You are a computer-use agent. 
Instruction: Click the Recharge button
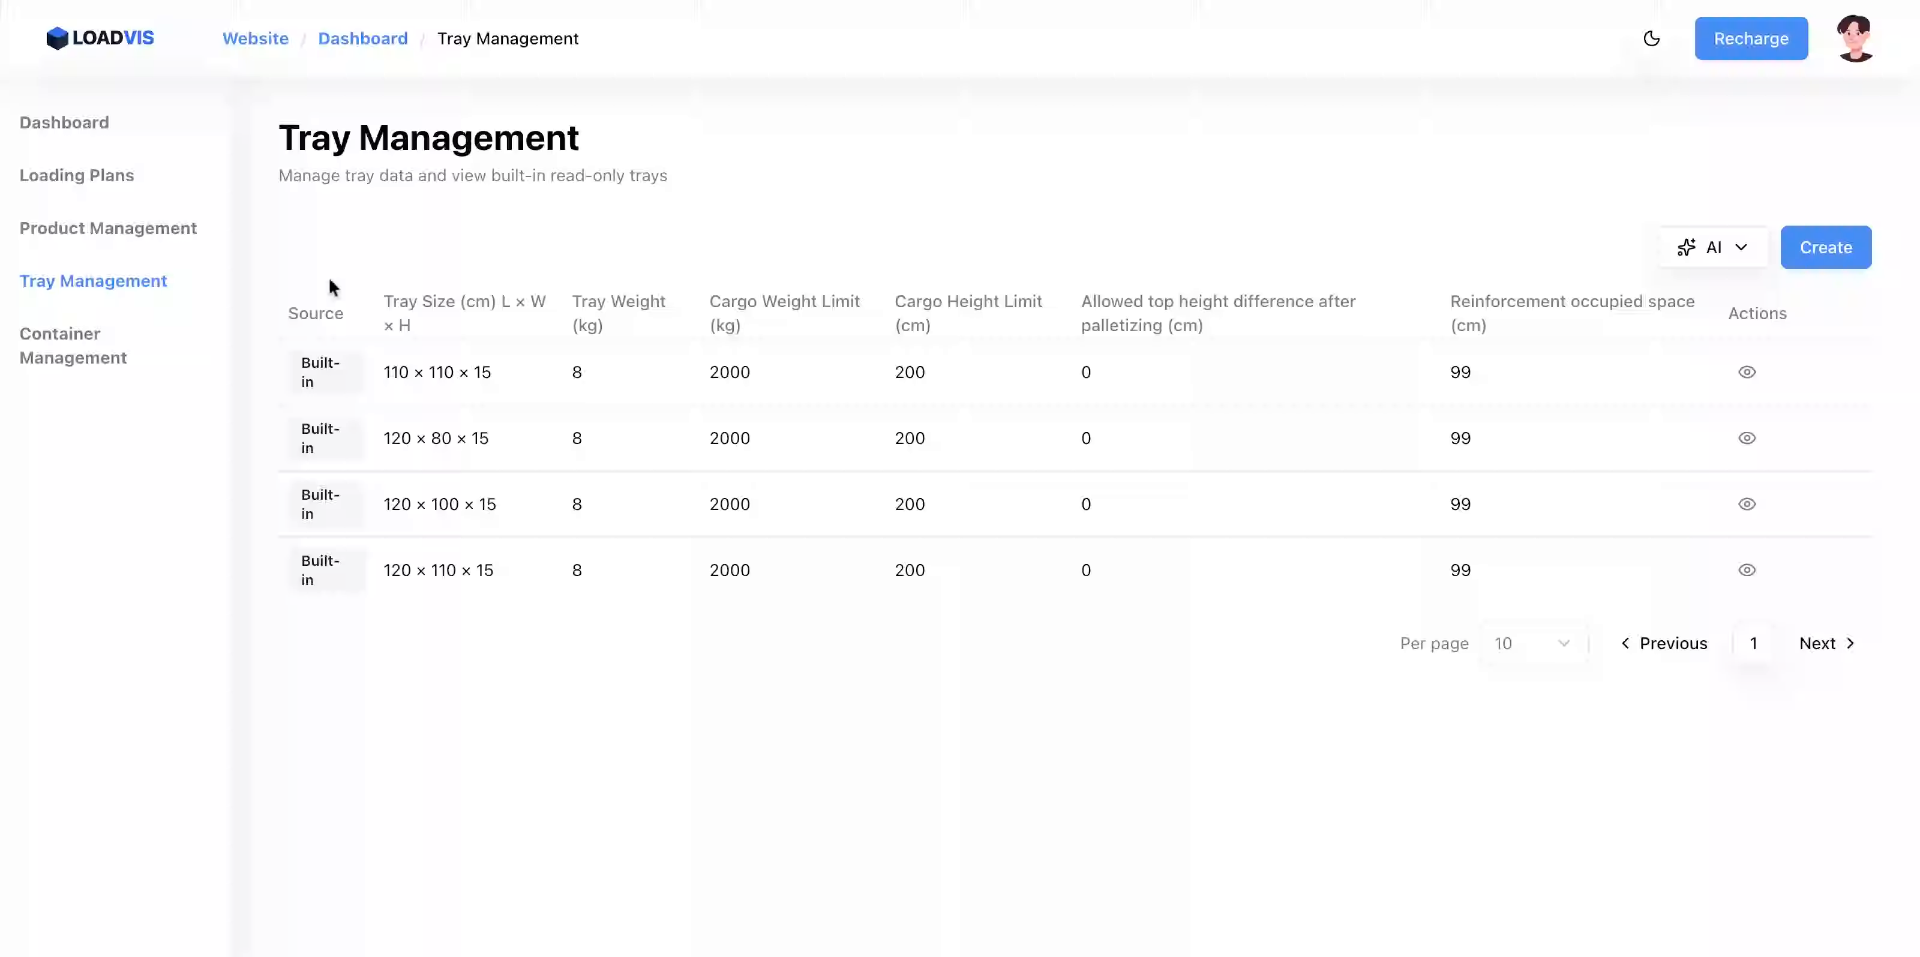click(1750, 39)
